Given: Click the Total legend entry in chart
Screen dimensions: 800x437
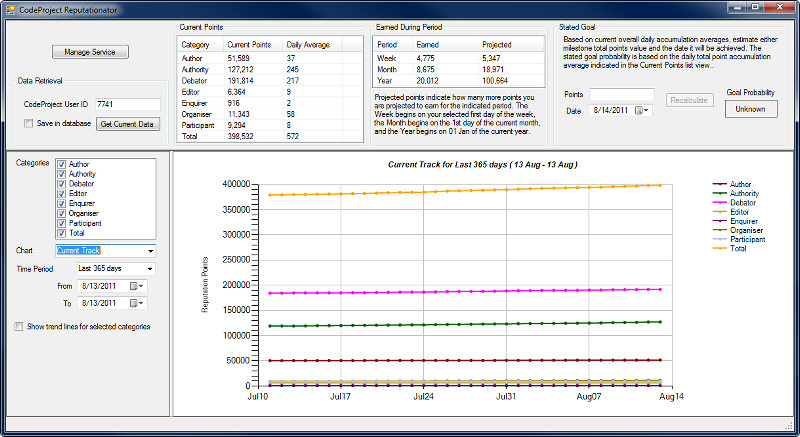Looking at the screenshot, I should click(x=730, y=248).
